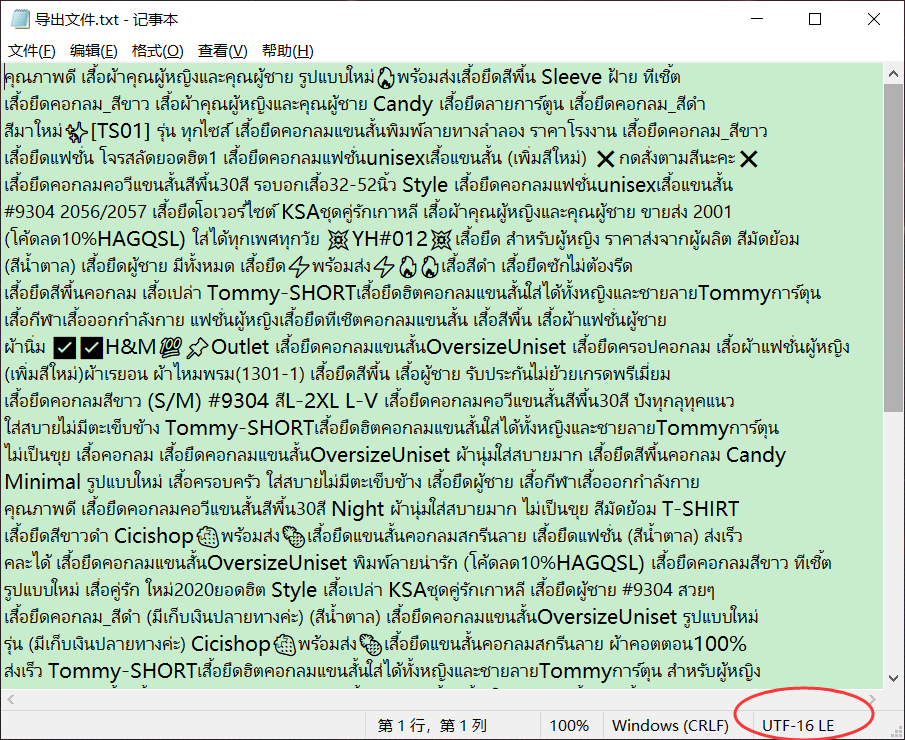Click the horizontal scrollbar right arrow
Screen dimensions: 905x740
coord(874,698)
